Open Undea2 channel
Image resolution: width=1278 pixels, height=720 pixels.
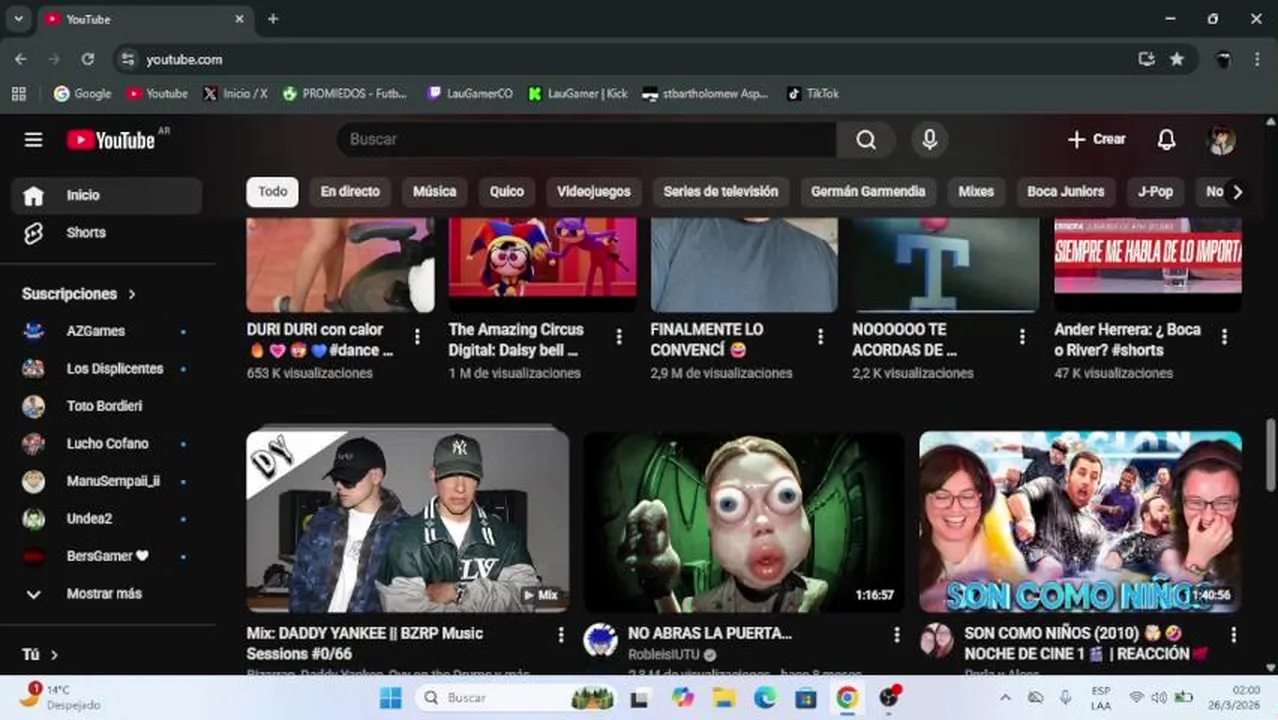[x=106, y=518]
